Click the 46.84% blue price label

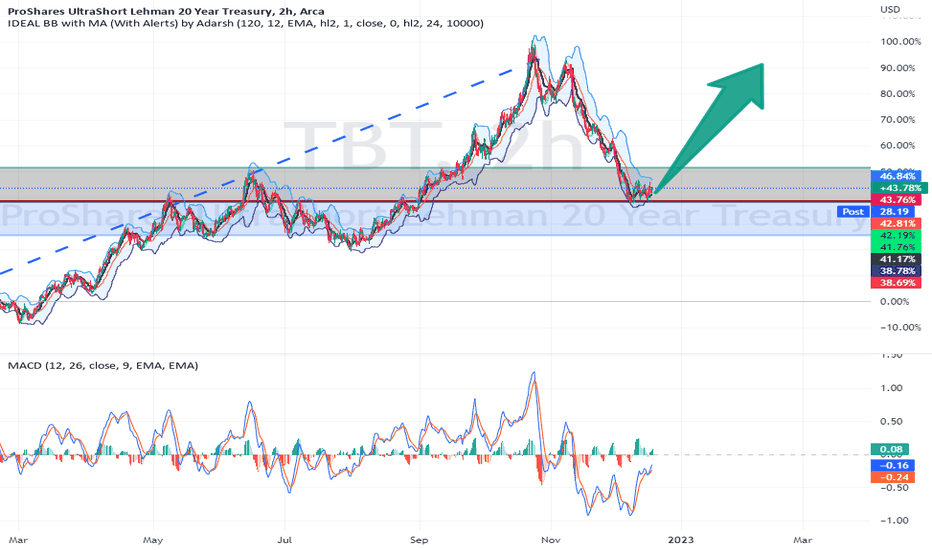897,176
